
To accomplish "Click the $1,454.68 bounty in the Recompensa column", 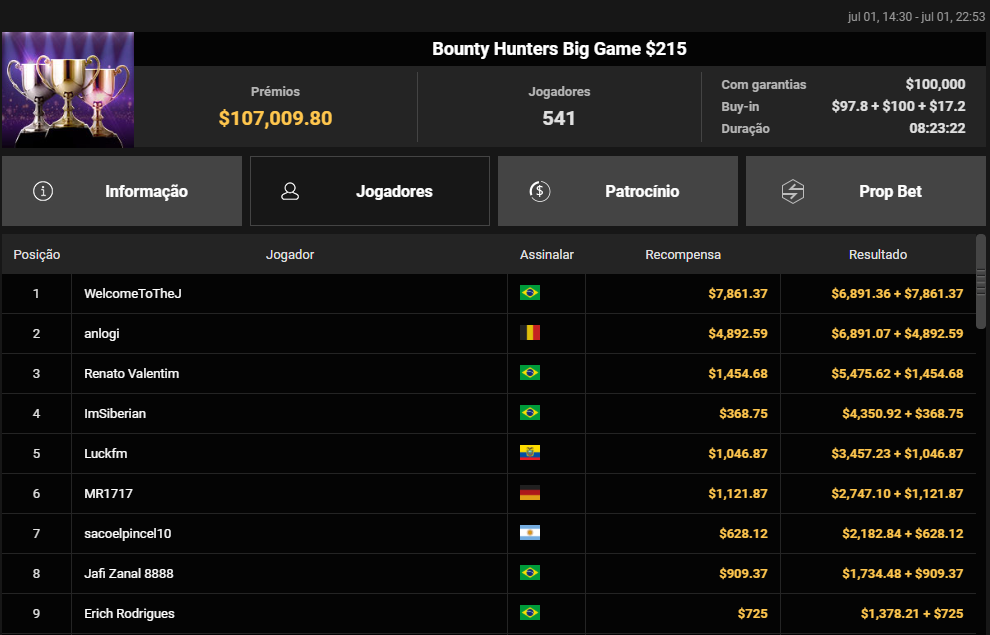I will point(738,374).
